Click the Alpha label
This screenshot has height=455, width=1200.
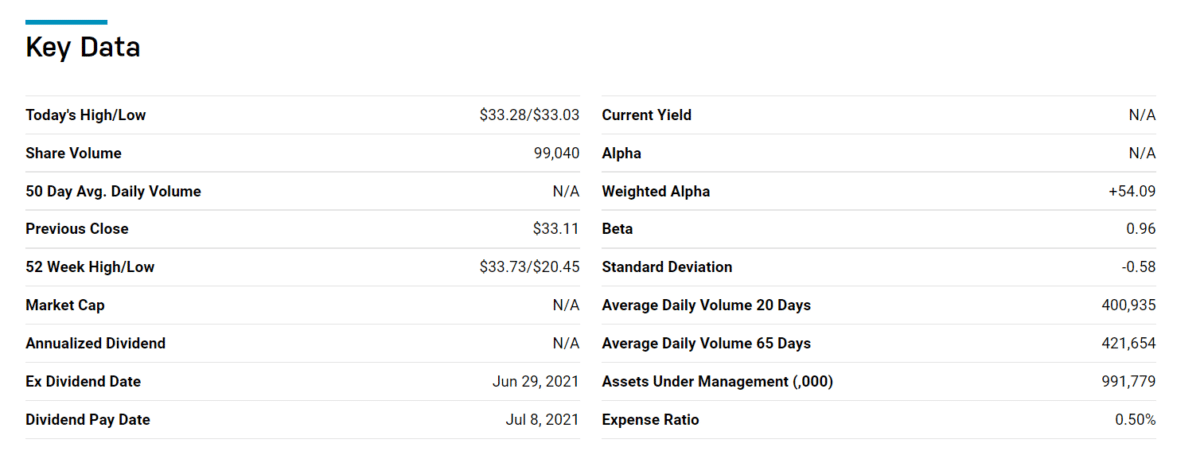(622, 153)
